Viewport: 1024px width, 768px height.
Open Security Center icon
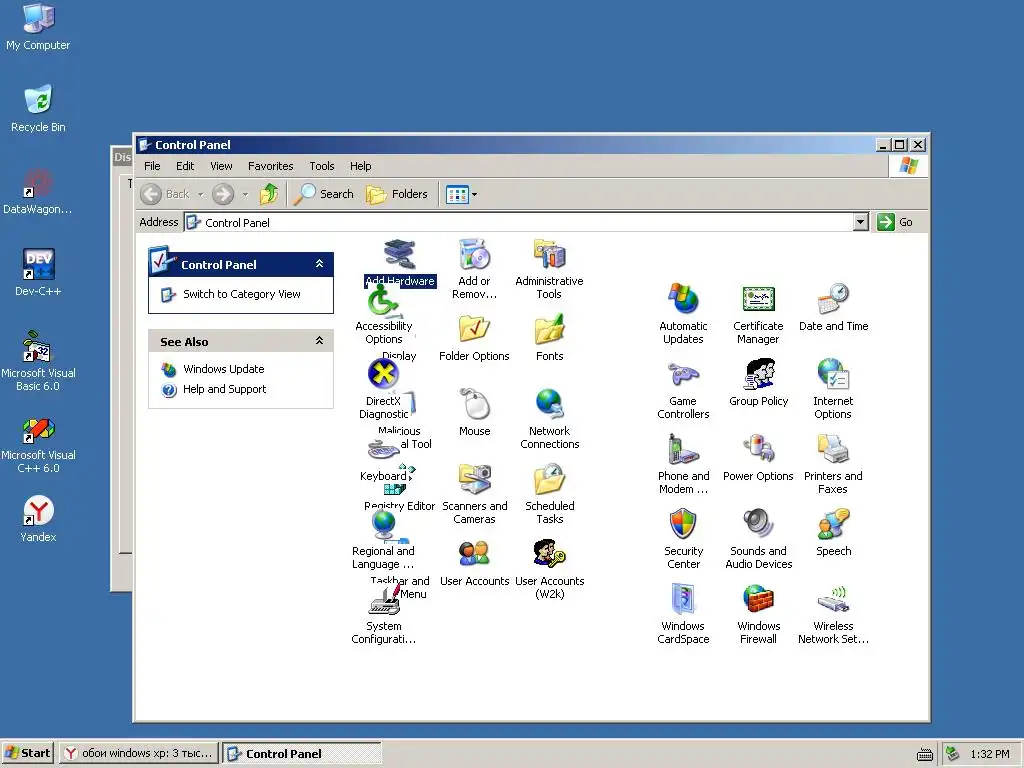click(683, 525)
